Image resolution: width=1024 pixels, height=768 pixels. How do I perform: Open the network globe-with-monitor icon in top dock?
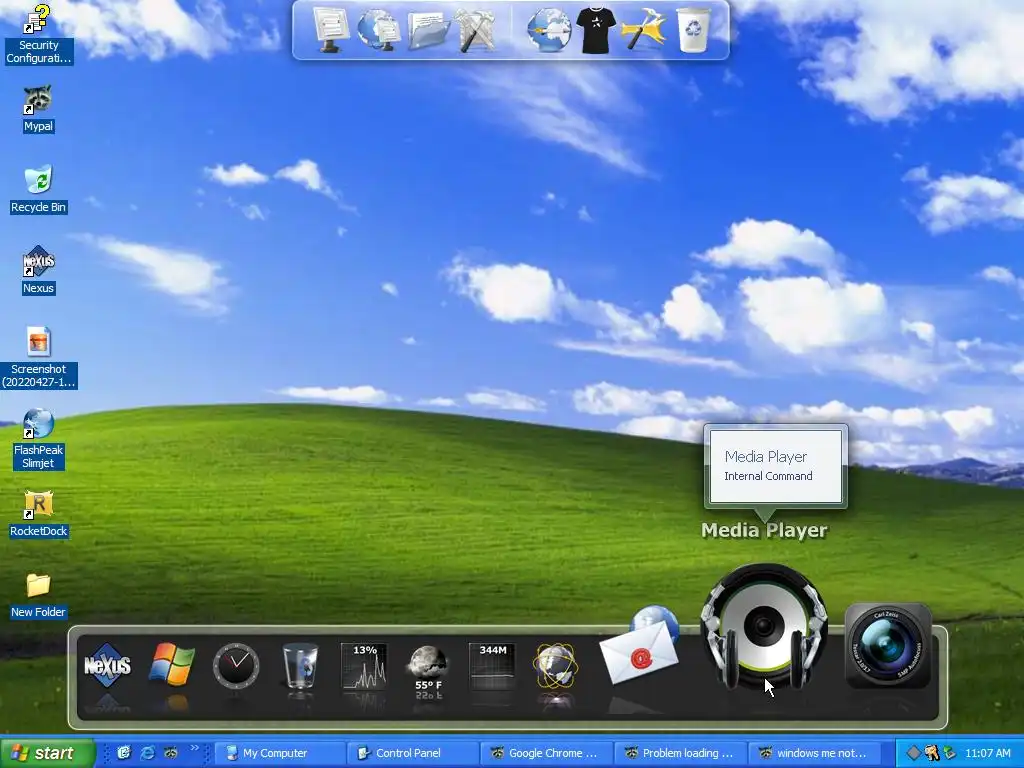click(379, 29)
